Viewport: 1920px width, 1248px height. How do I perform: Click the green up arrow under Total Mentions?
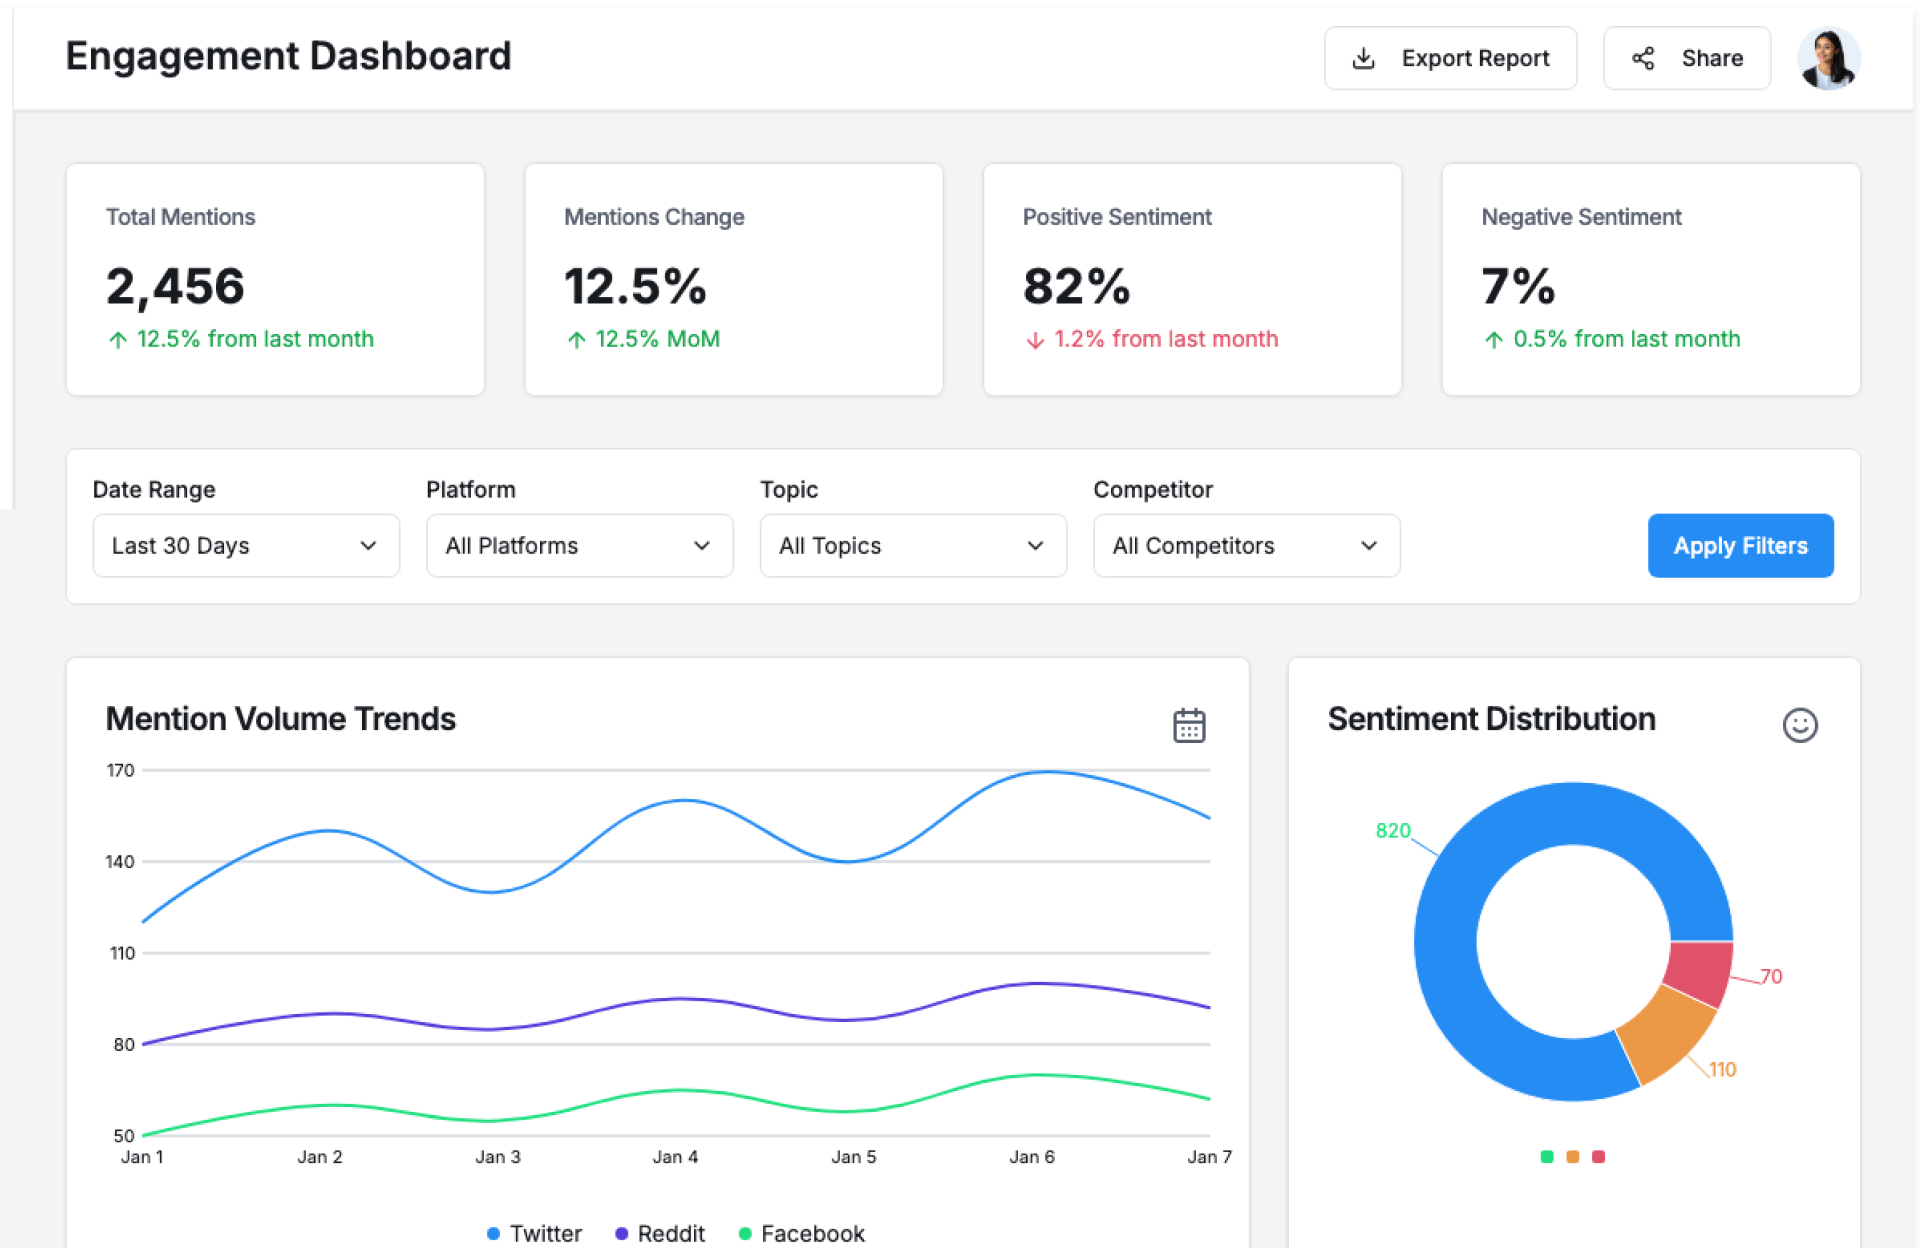pyautogui.click(x=118, y=340)
